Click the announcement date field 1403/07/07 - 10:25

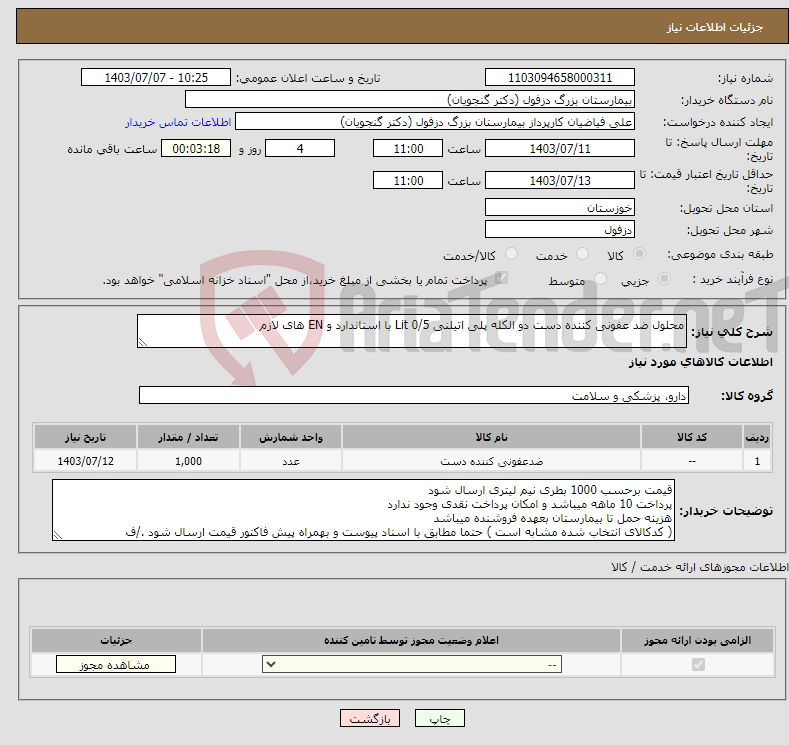coord(156,77)
